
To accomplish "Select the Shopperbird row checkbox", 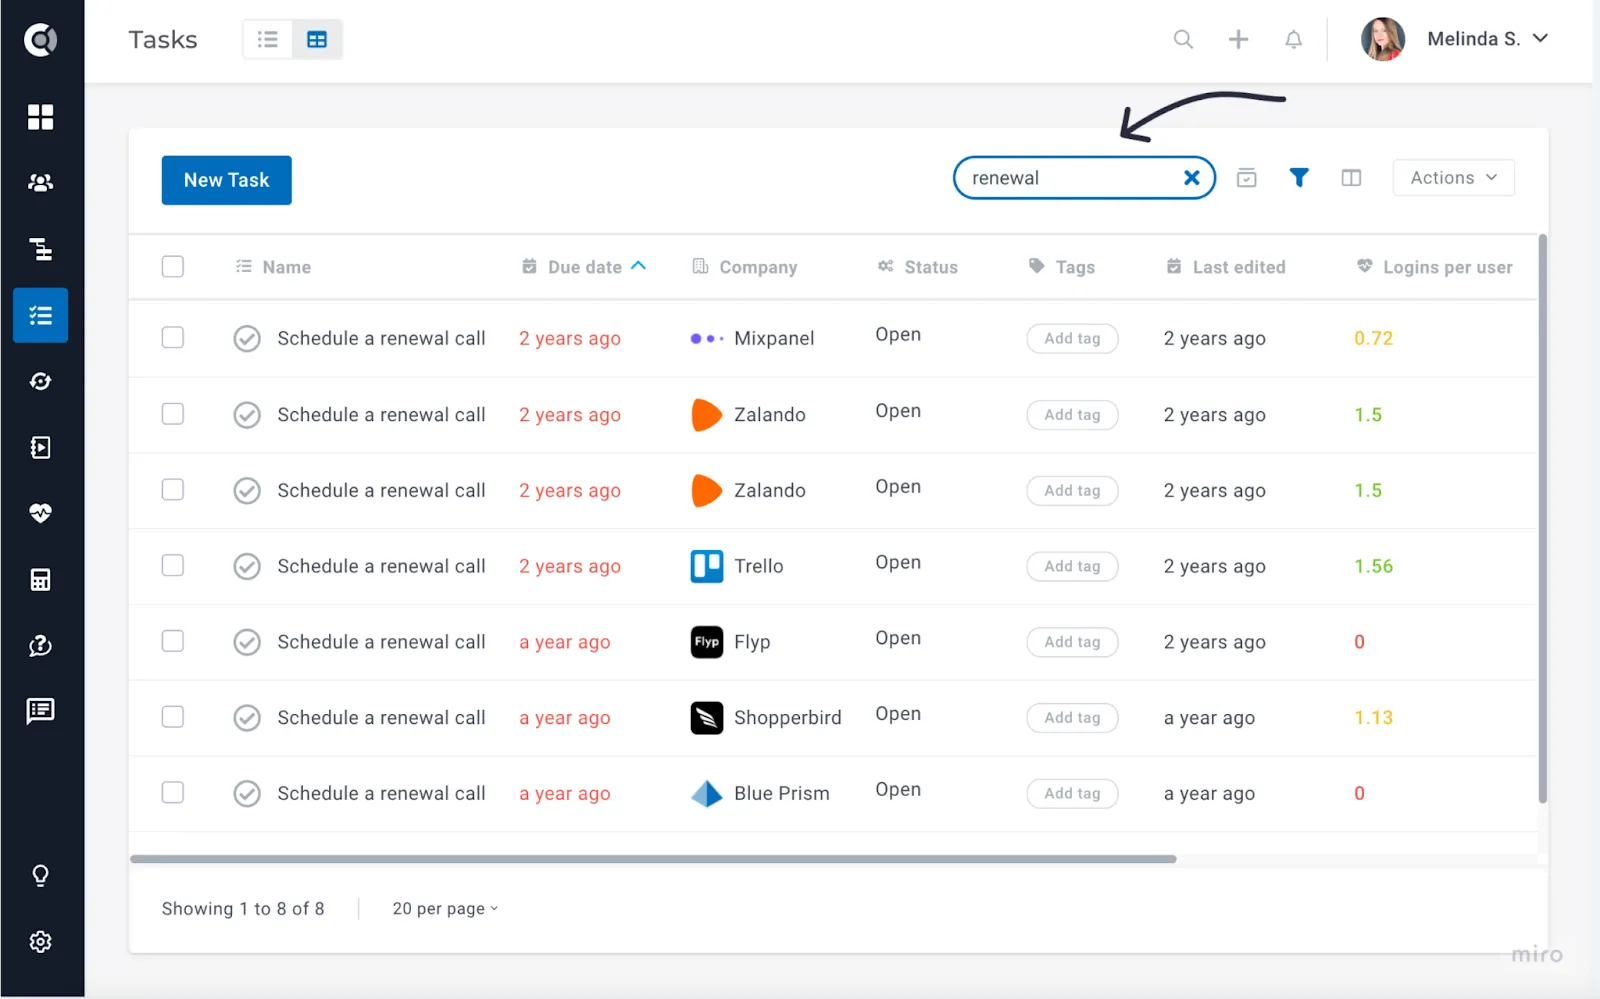I will pyautogui.click(x=173, y=717).
